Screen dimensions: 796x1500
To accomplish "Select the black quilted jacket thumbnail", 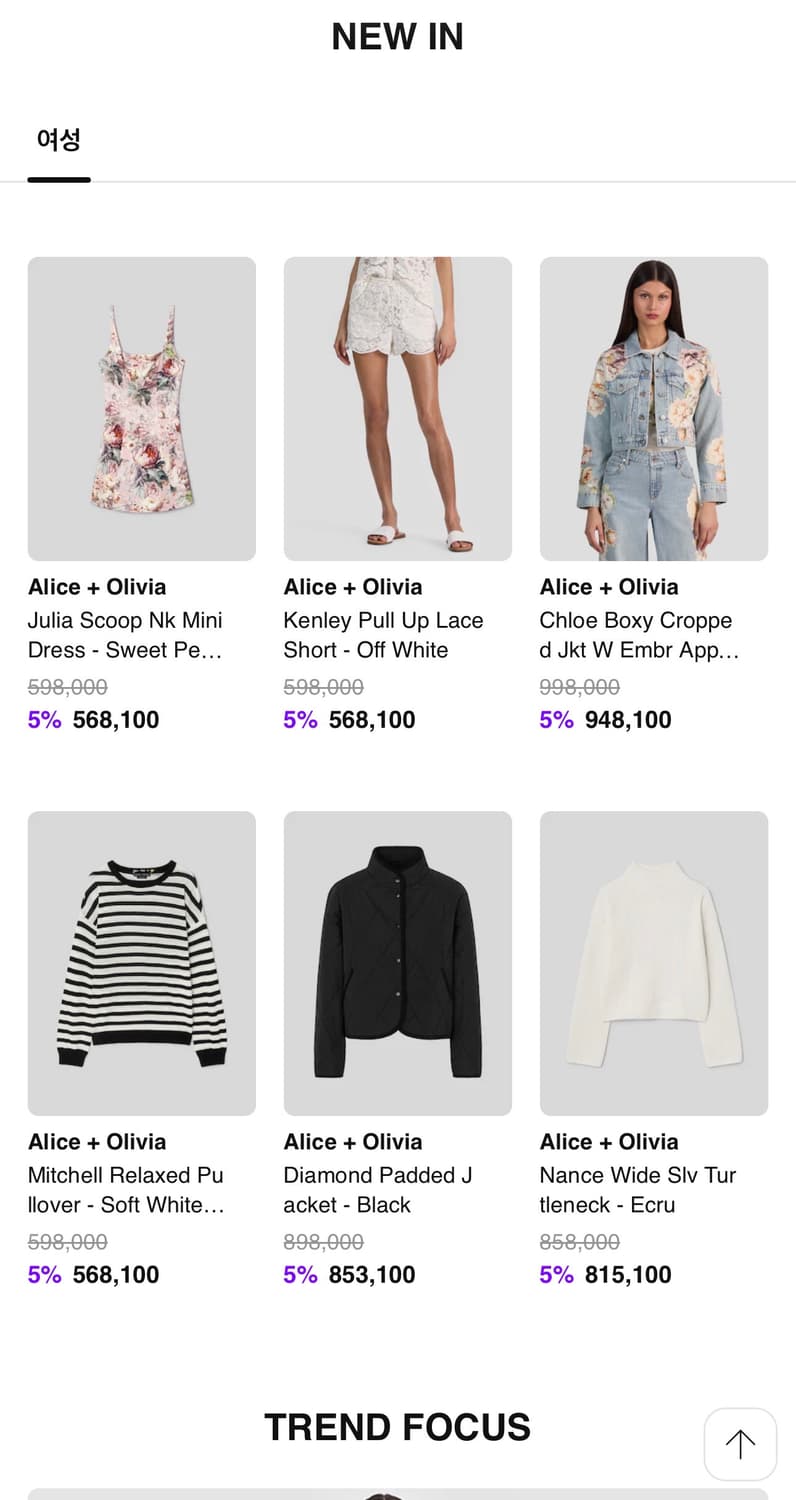I will [397, 962].
